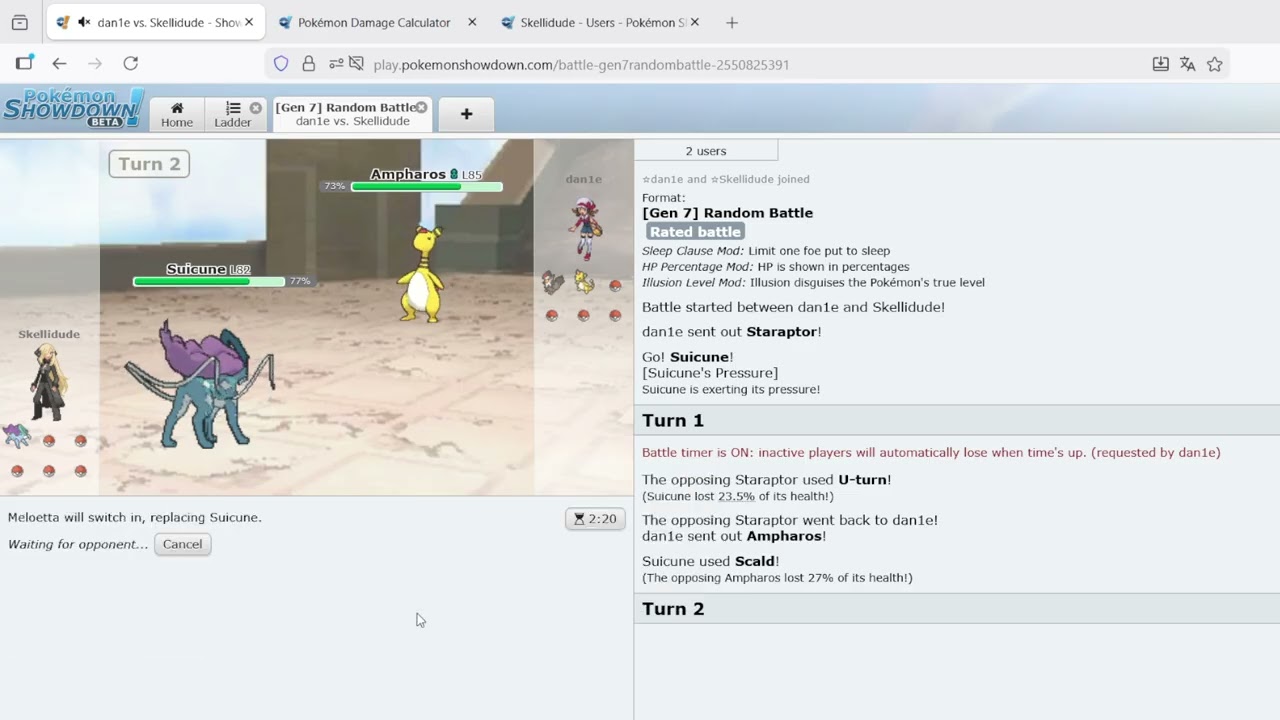Open site permissions icon in address bar
This screenshot has height=720, width=1280.
coord(337,64)
